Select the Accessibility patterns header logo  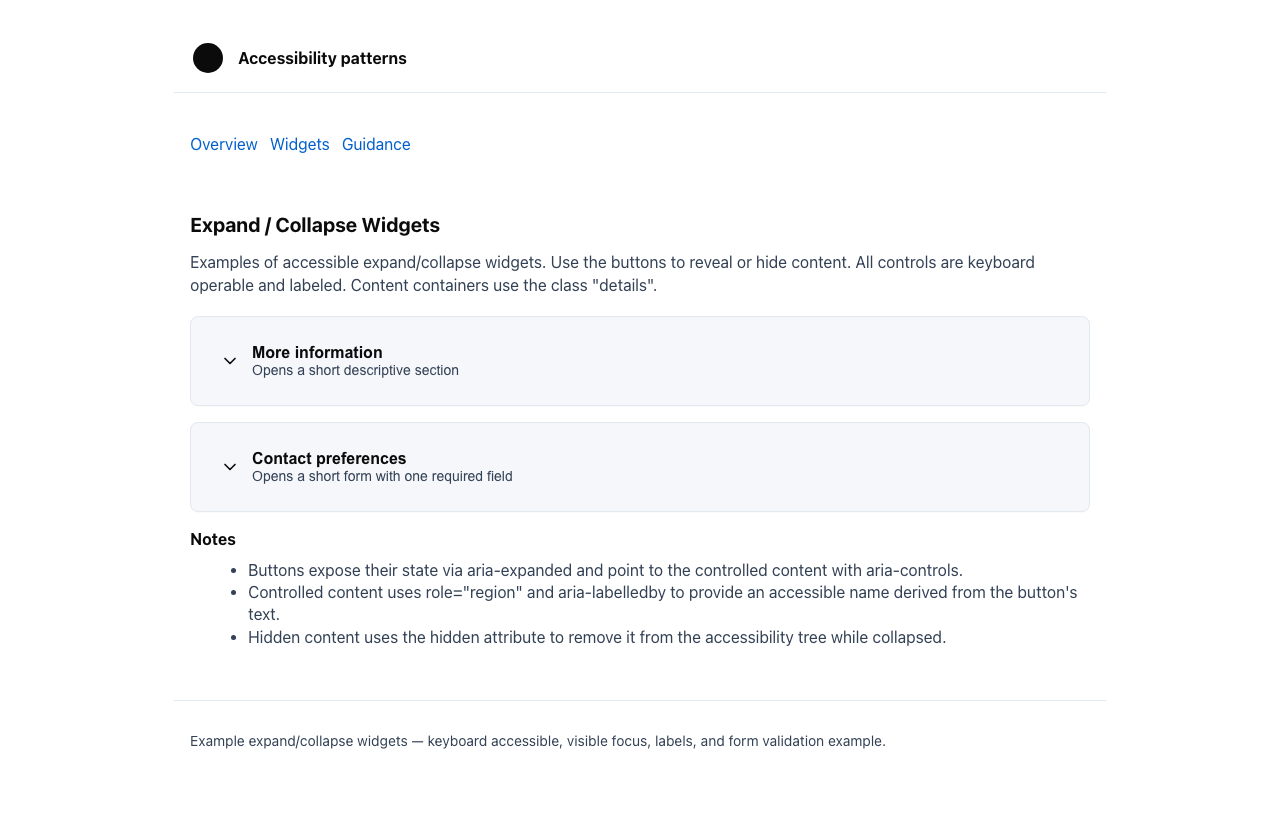coord(207,58)
